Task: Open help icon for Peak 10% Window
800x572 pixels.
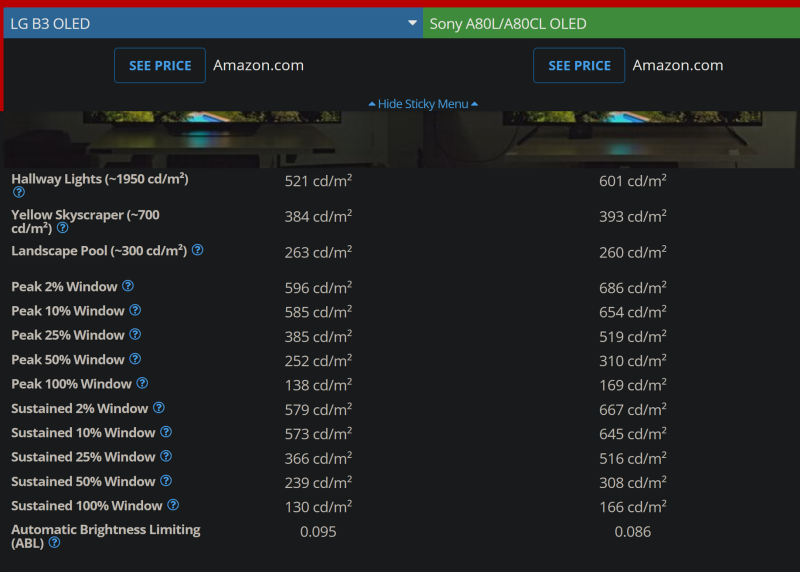Action: point(135,310)
